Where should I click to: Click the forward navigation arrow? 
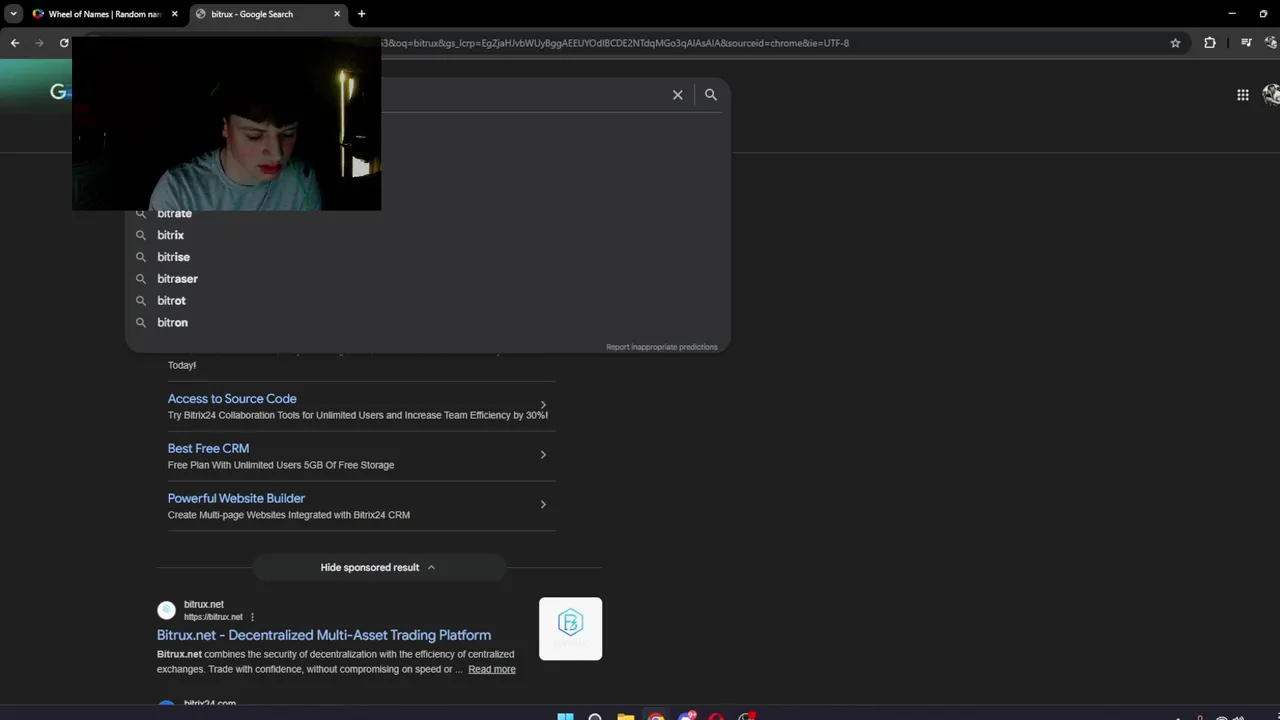(x=39, y=43)
